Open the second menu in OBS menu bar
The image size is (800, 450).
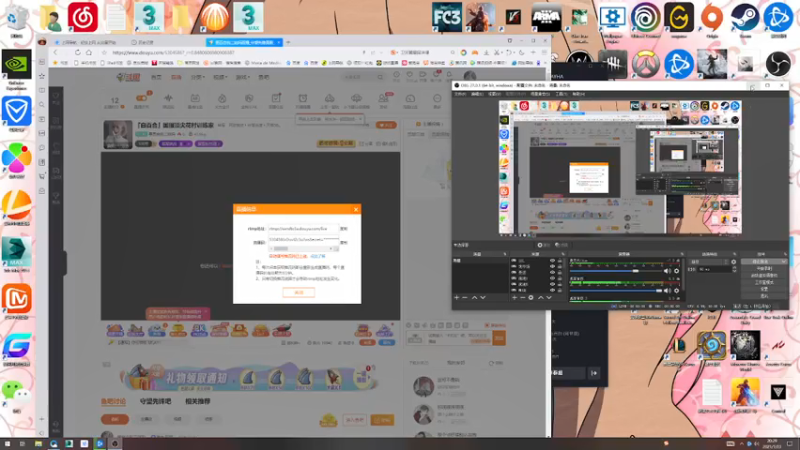point(477,94)
